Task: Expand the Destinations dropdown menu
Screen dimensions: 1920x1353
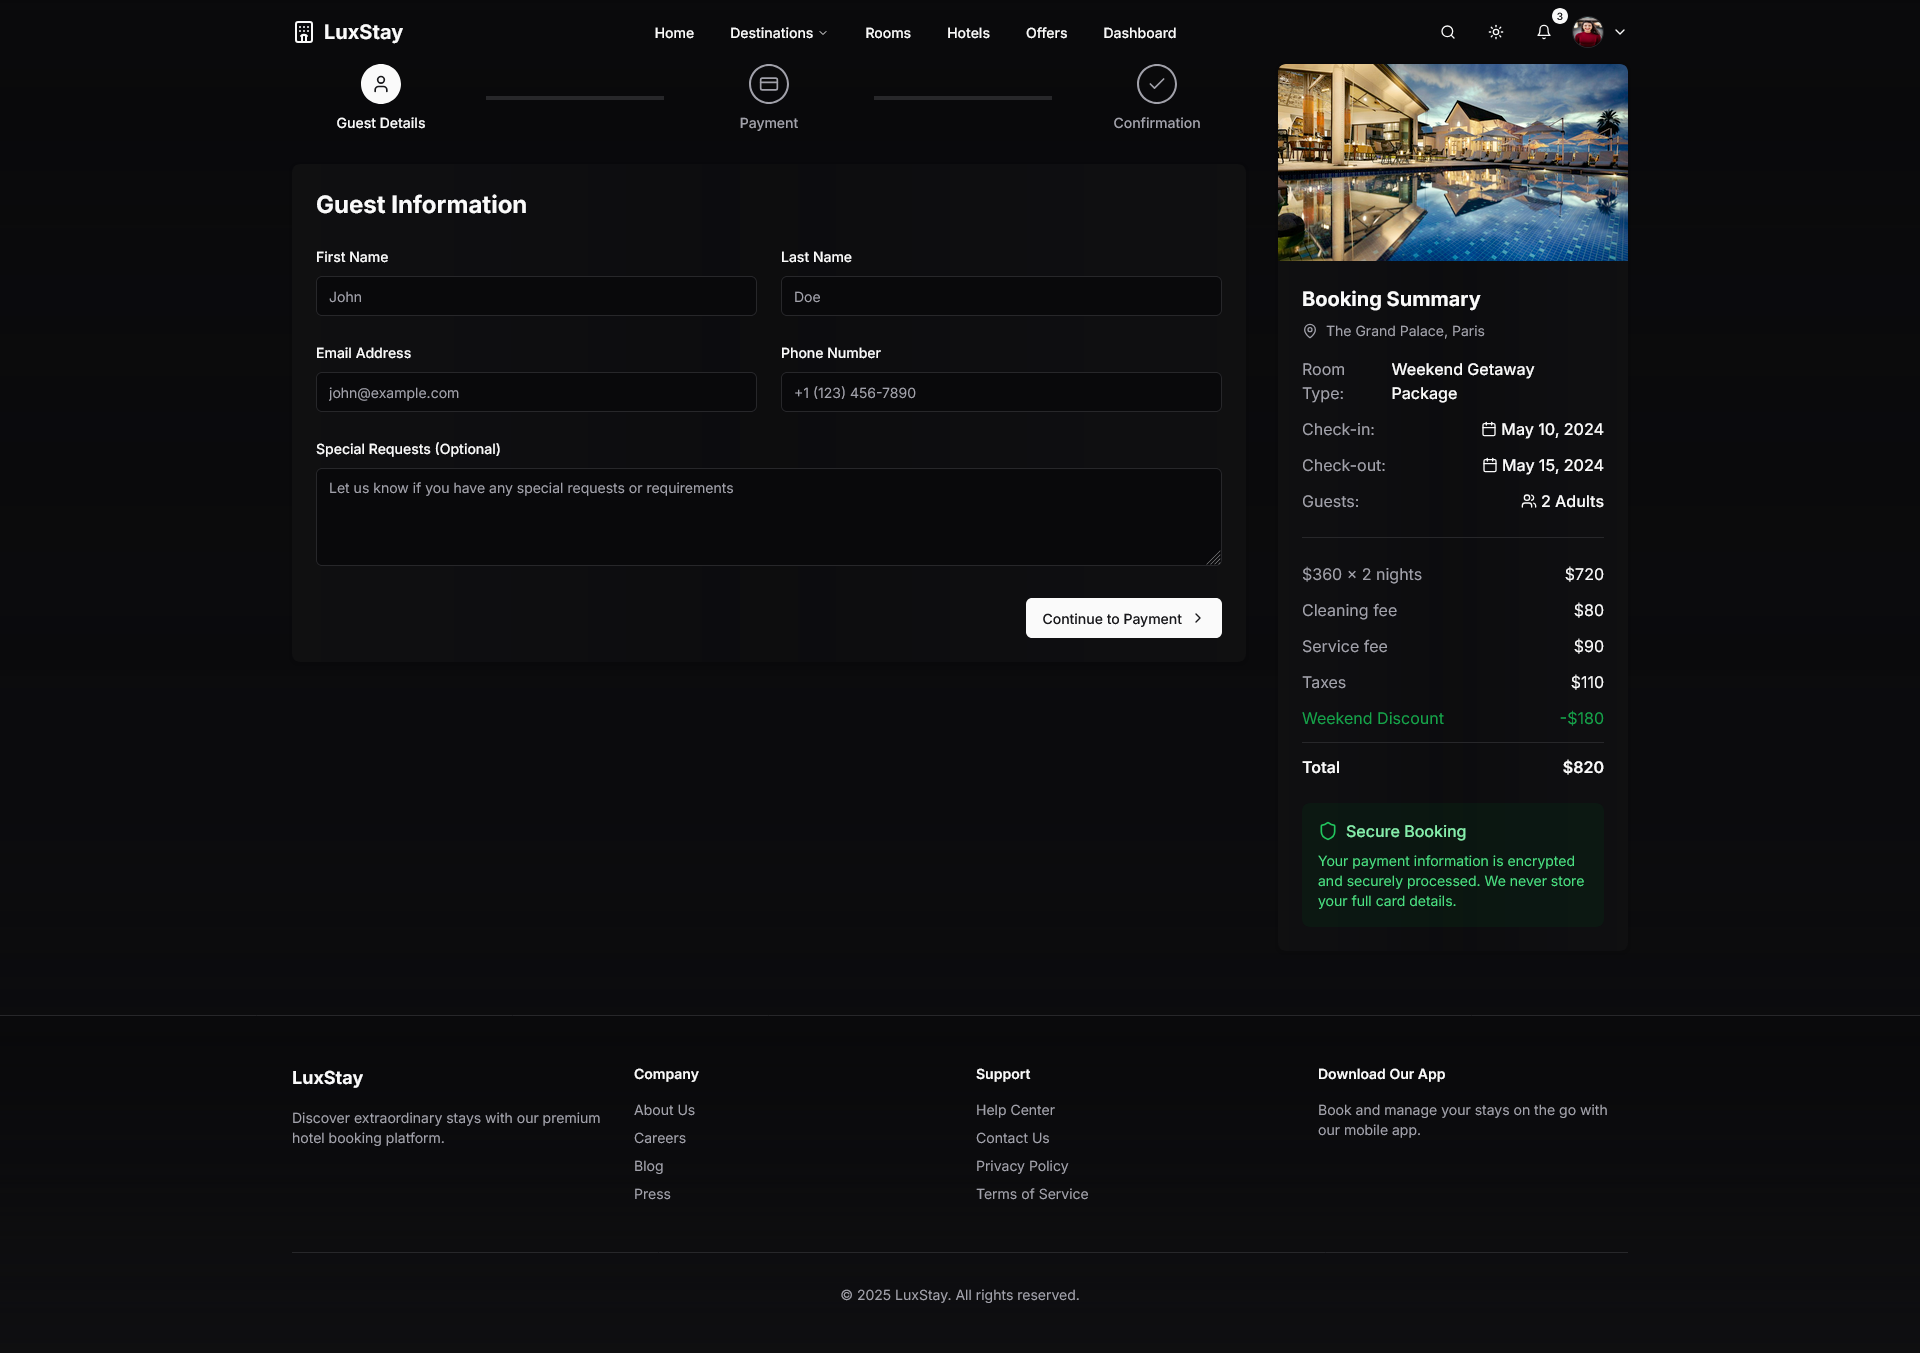Action: 778,33
